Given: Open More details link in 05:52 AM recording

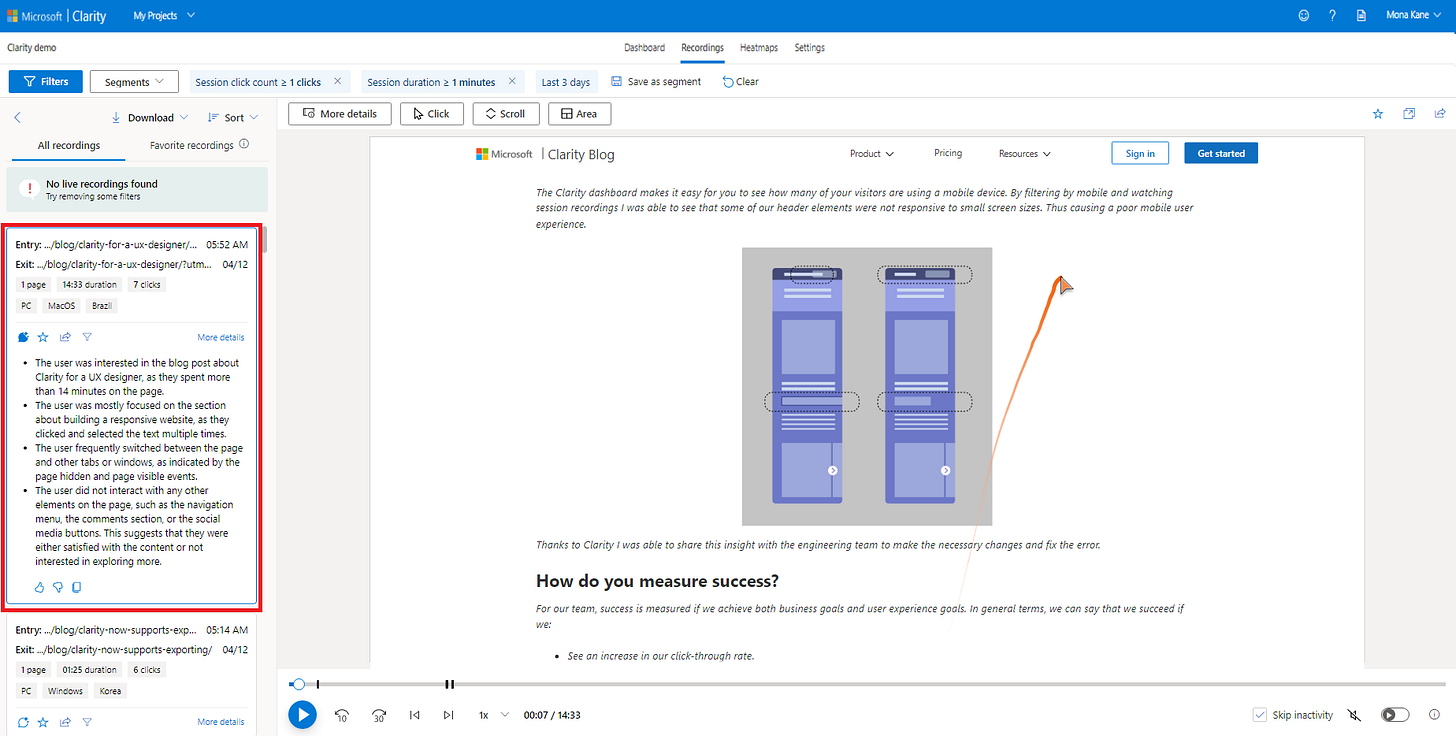Looking at the screenshot, I should (221, 337).
